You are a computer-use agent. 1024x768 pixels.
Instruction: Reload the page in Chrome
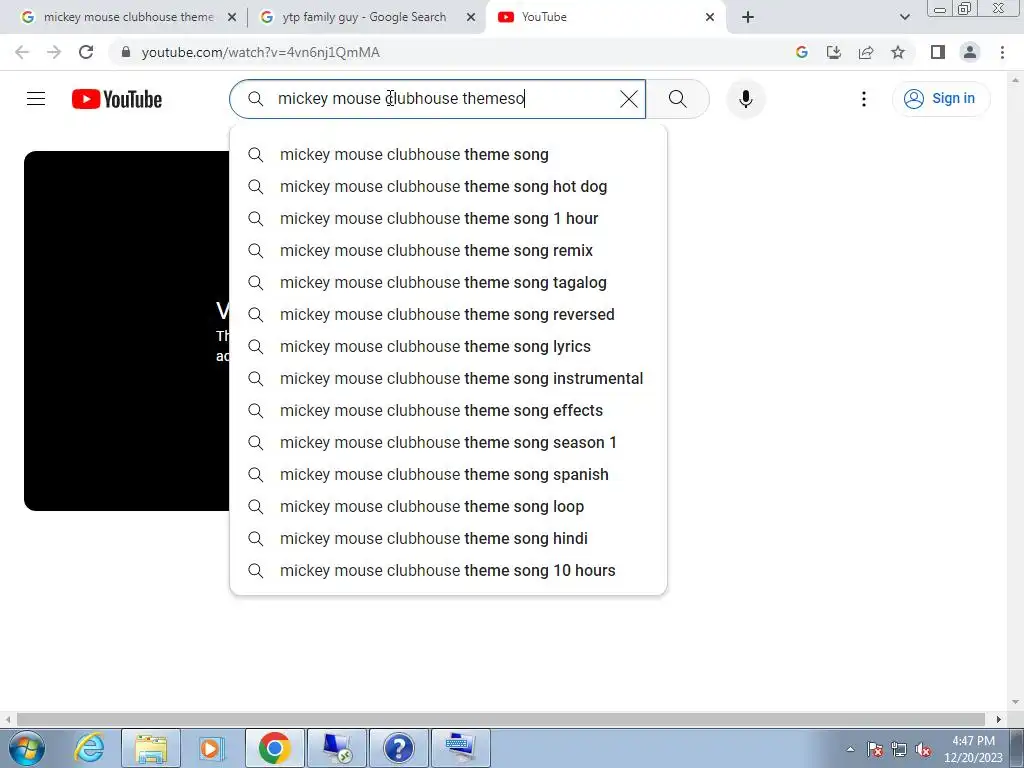click(86, 52)
